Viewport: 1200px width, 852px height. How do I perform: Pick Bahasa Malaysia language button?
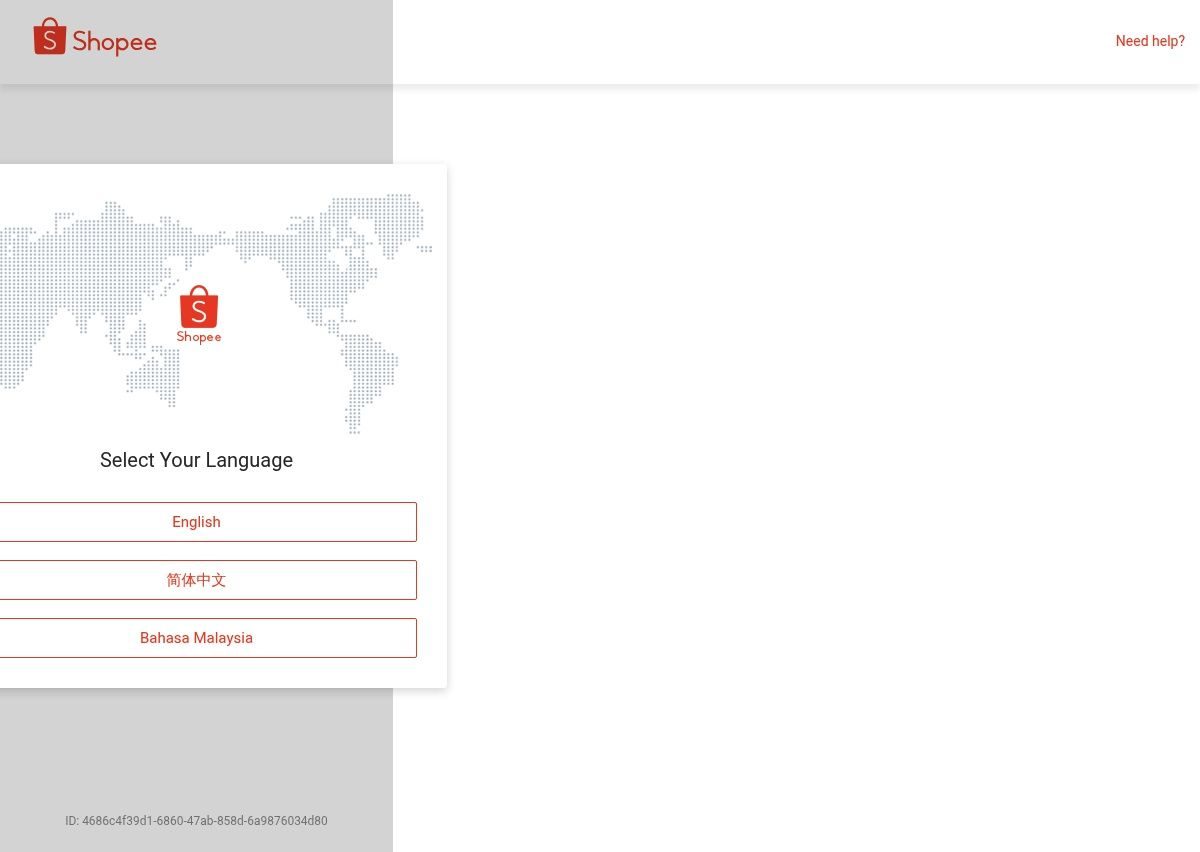196,638
